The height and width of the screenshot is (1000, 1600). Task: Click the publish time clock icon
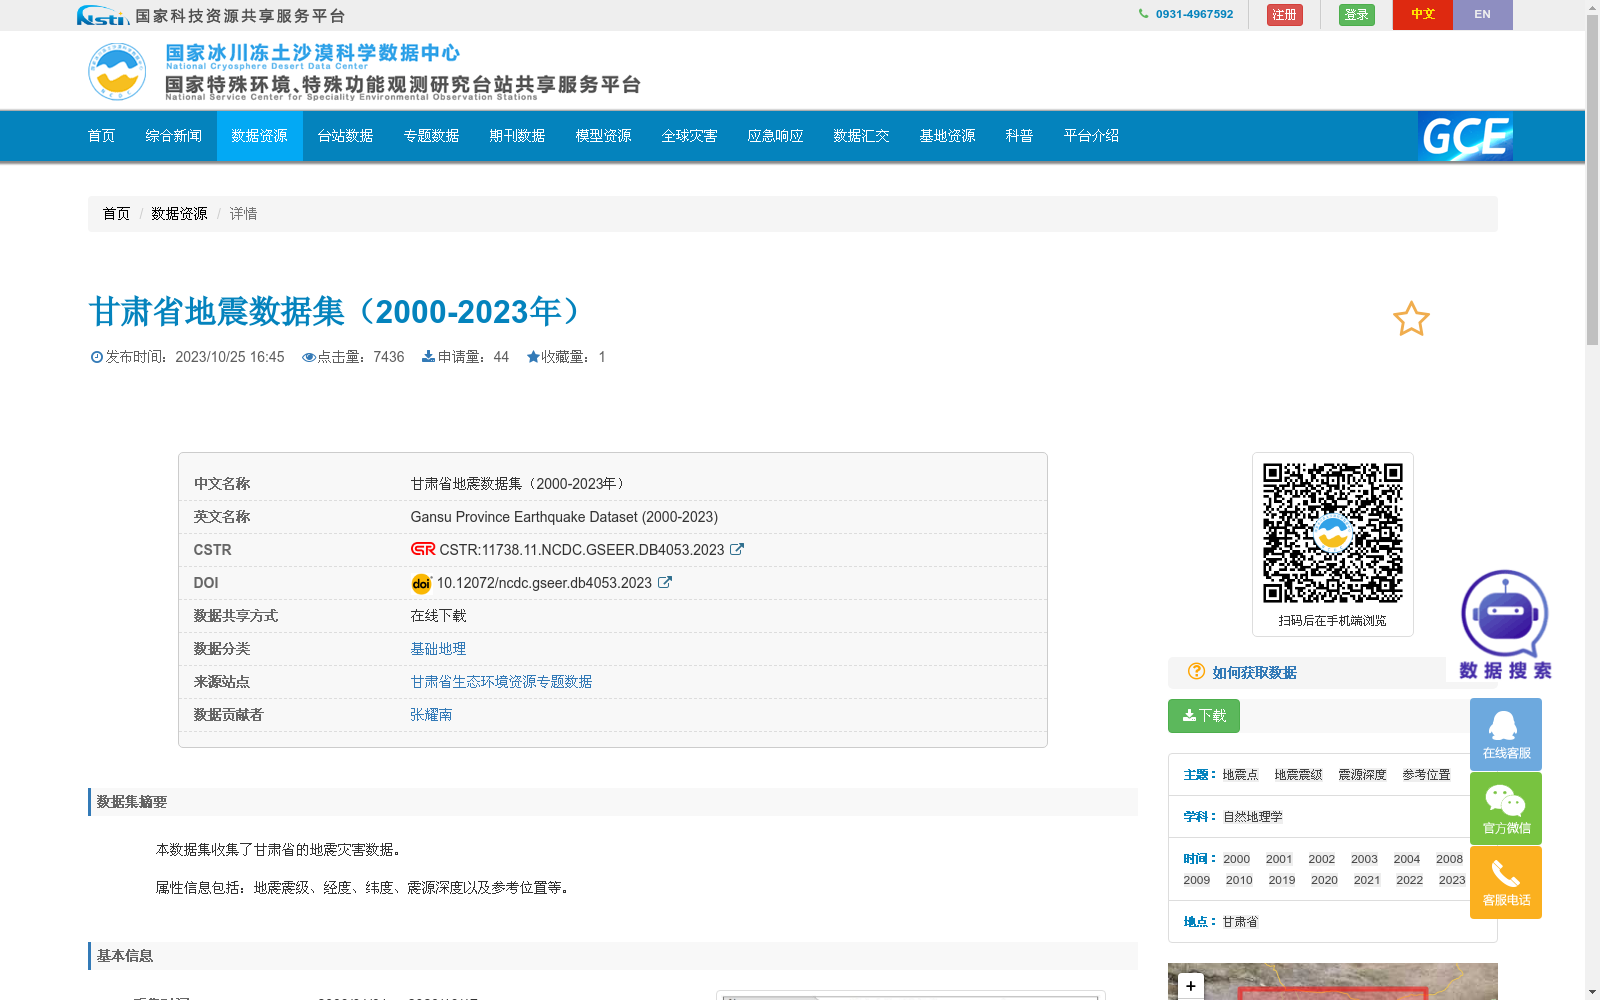pyautogui.click(x=97, y=357)
